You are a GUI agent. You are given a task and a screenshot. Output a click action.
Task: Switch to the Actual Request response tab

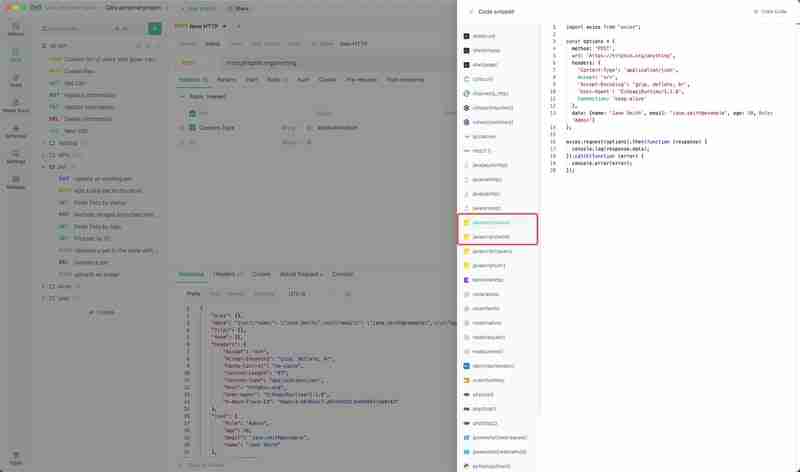point(301,274)
